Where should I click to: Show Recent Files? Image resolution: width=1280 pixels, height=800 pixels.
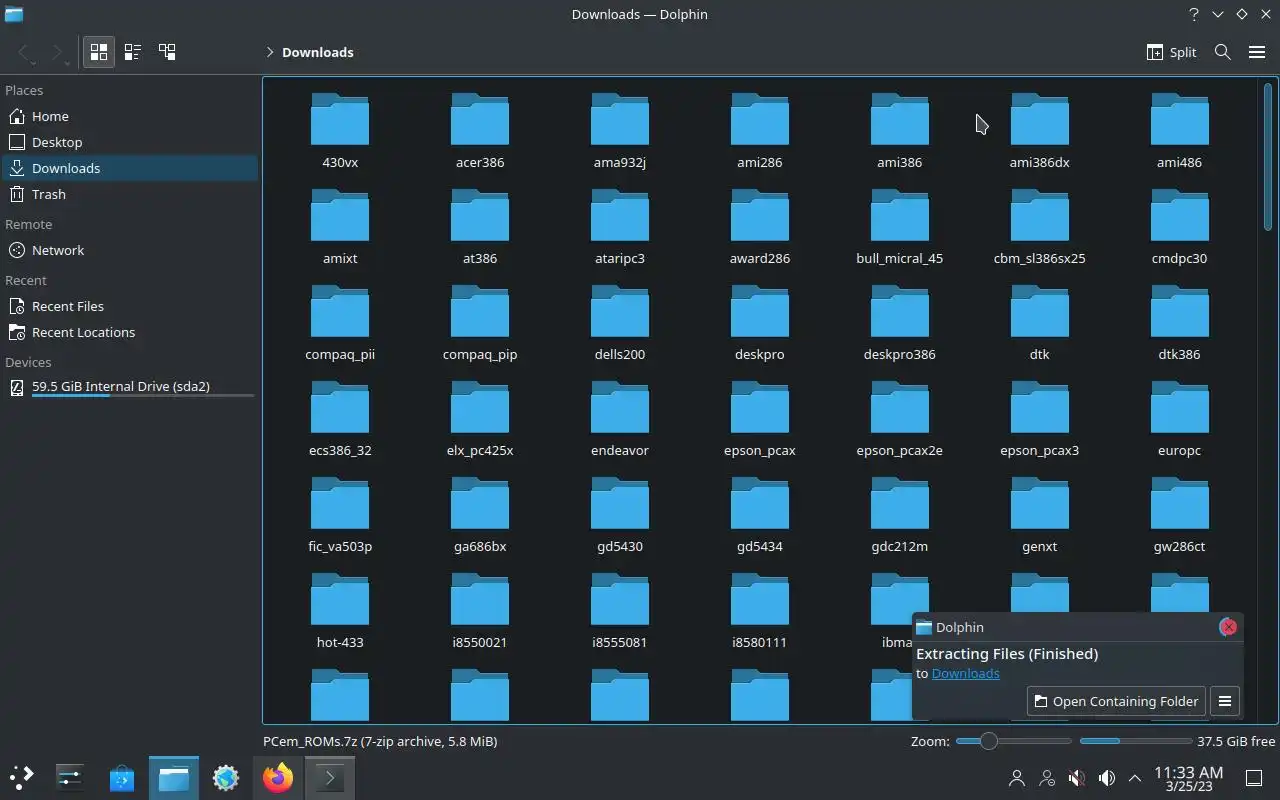point(130,306)
